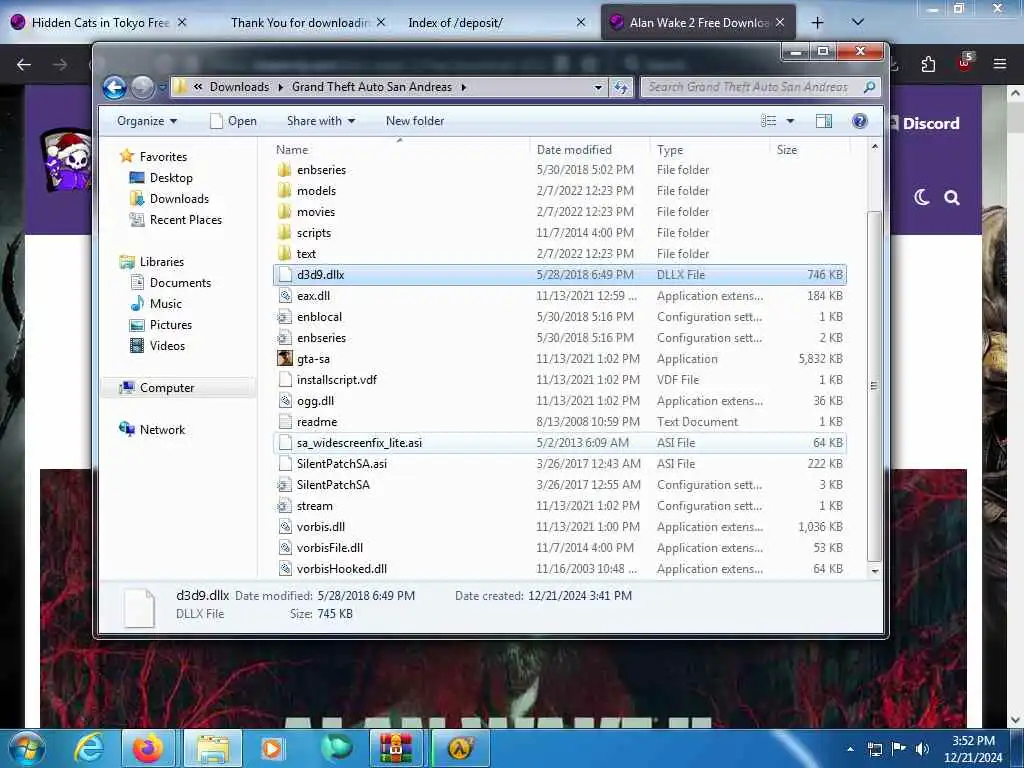Open the recent pages dropdown arrow
Viewport: 1024px width, 768px height.
(161, 87)
